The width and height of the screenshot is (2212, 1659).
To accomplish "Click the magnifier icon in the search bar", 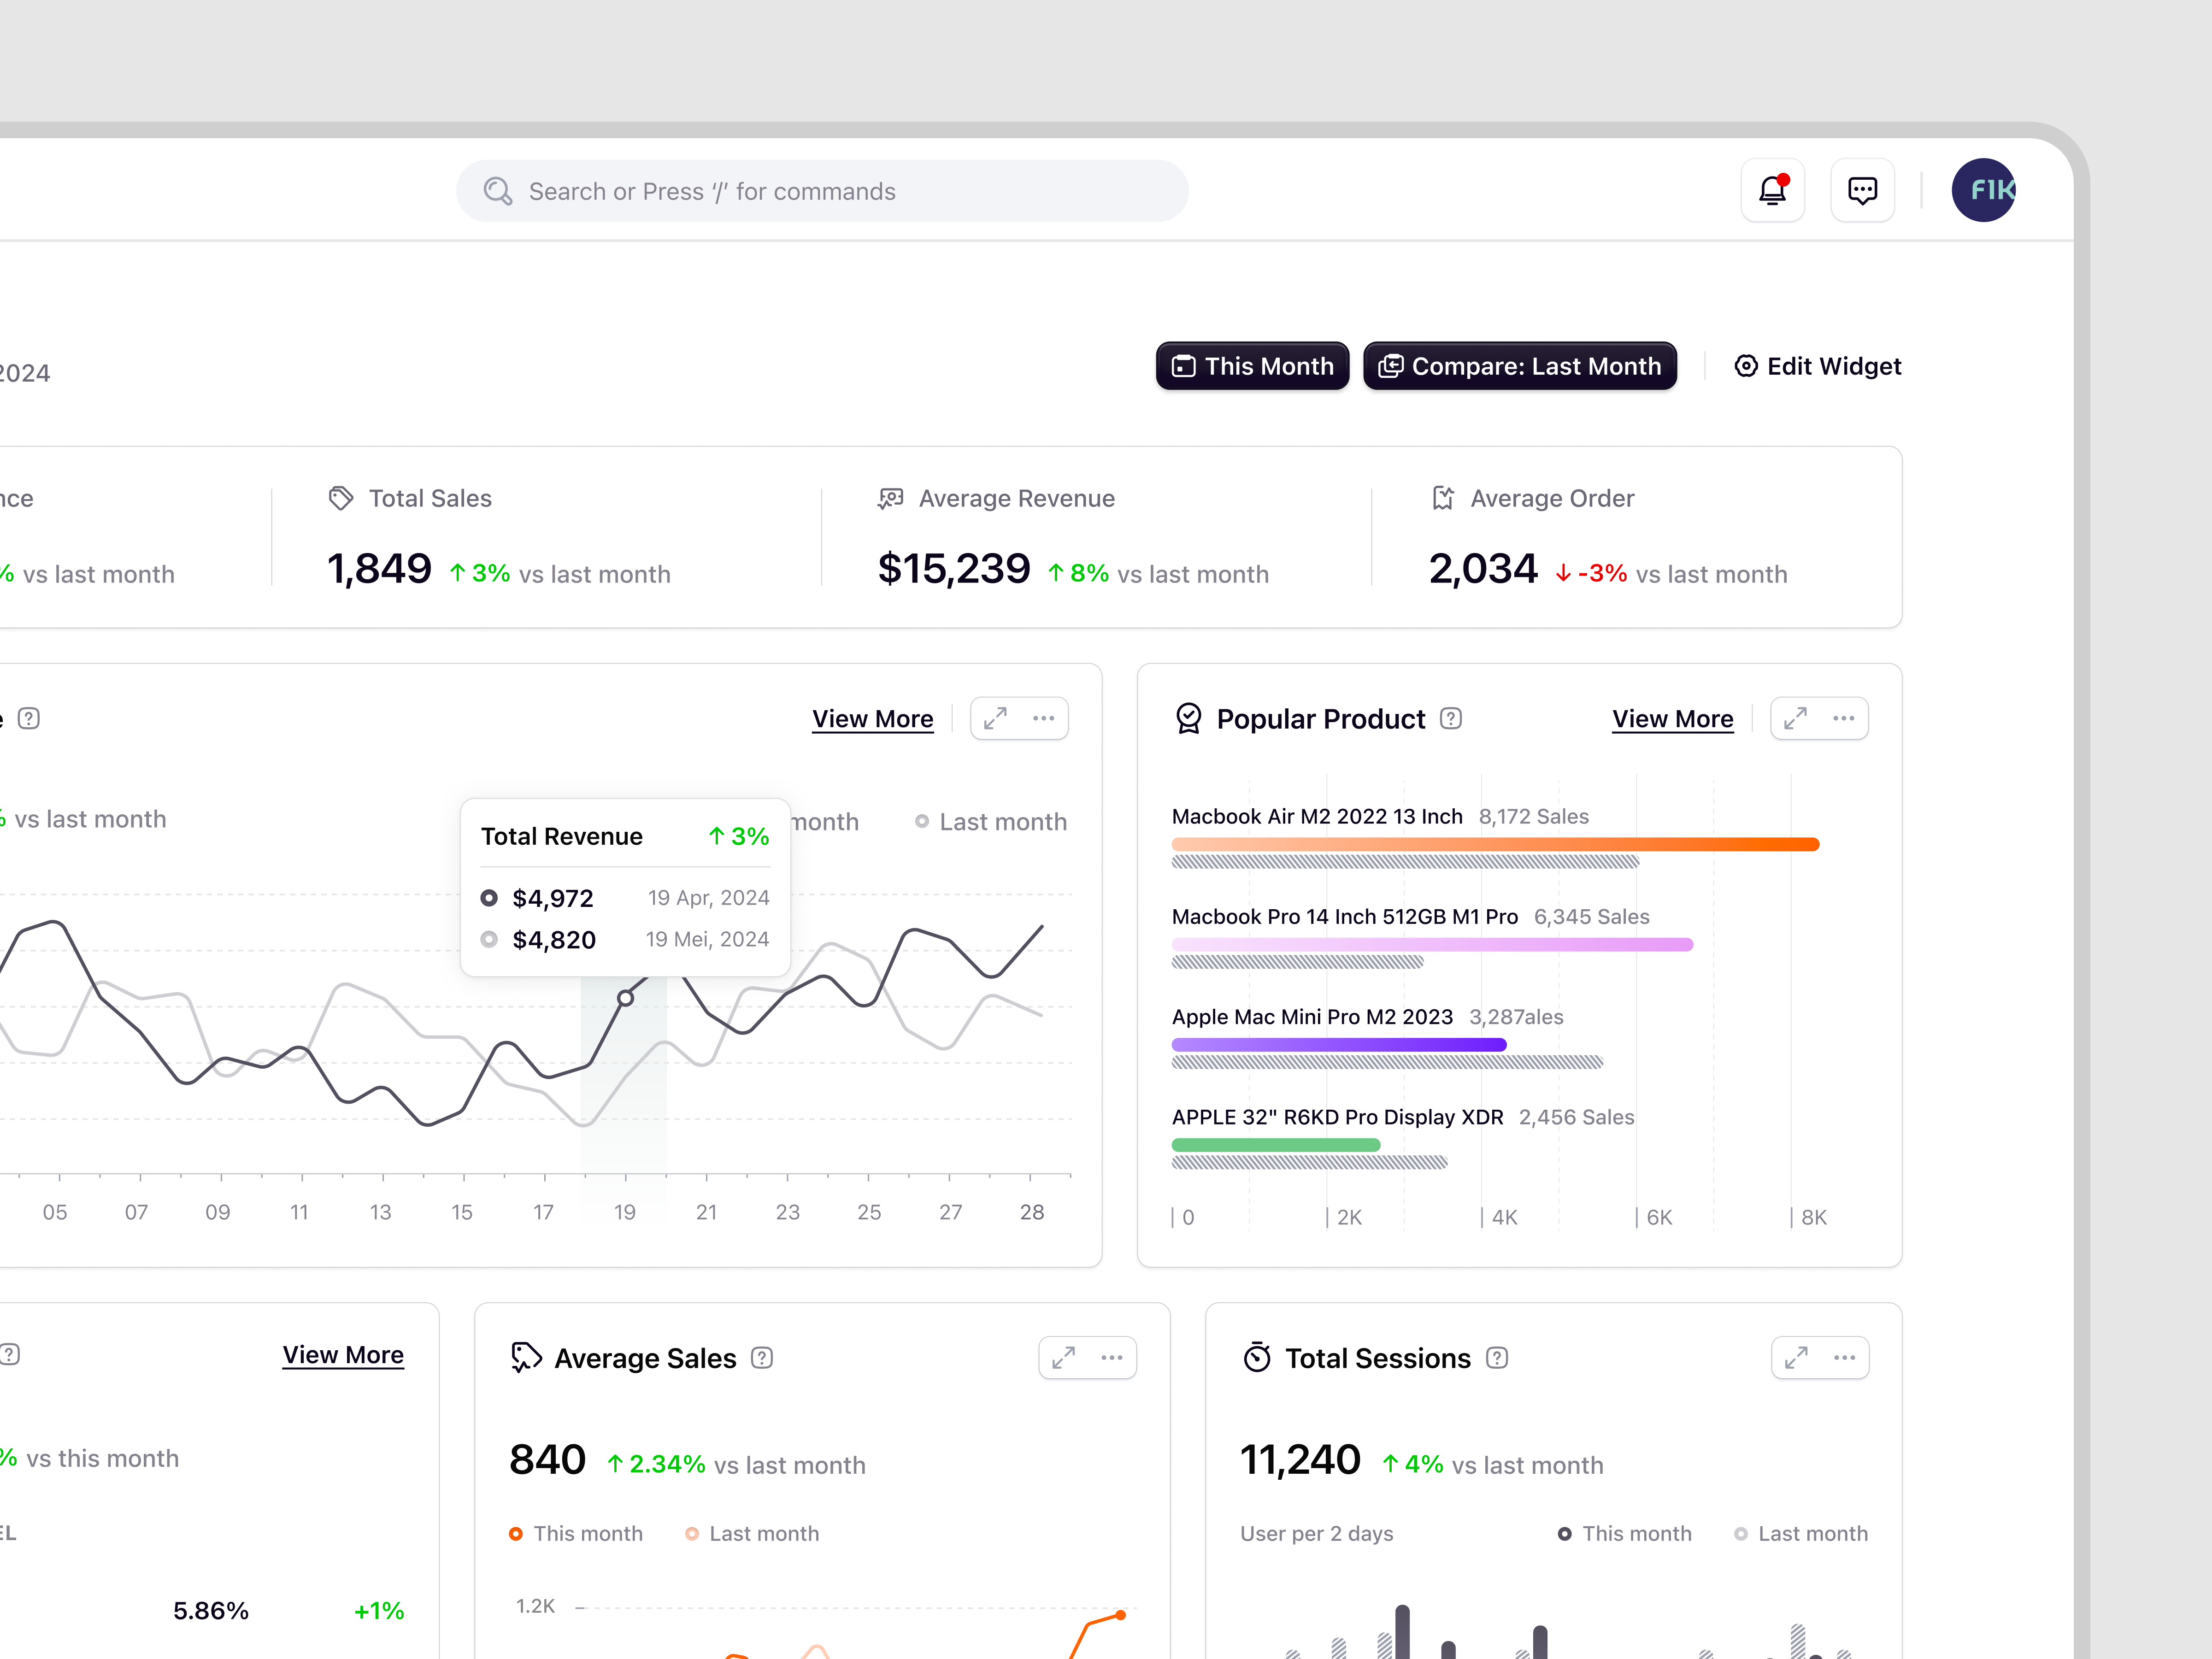I will pyautogui.click(x=499, y=190).
